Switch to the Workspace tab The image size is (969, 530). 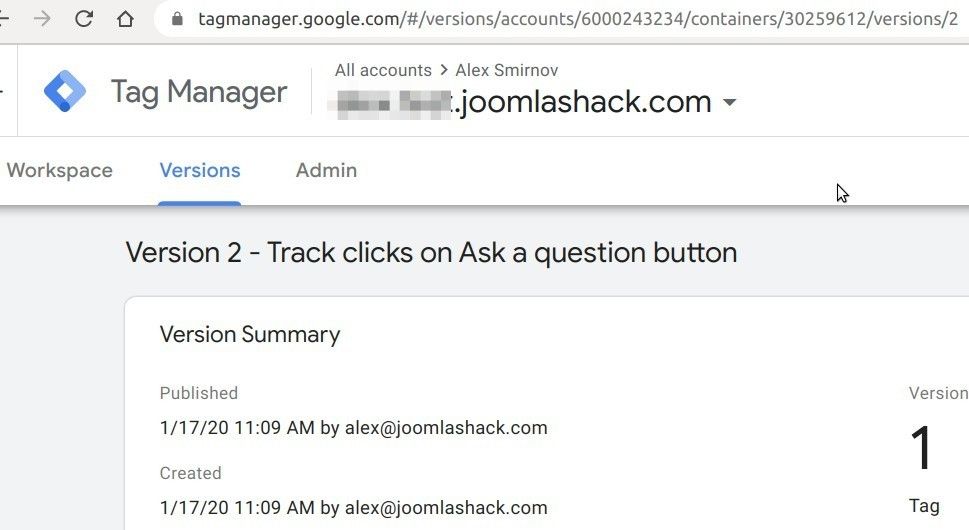(59, 170)
